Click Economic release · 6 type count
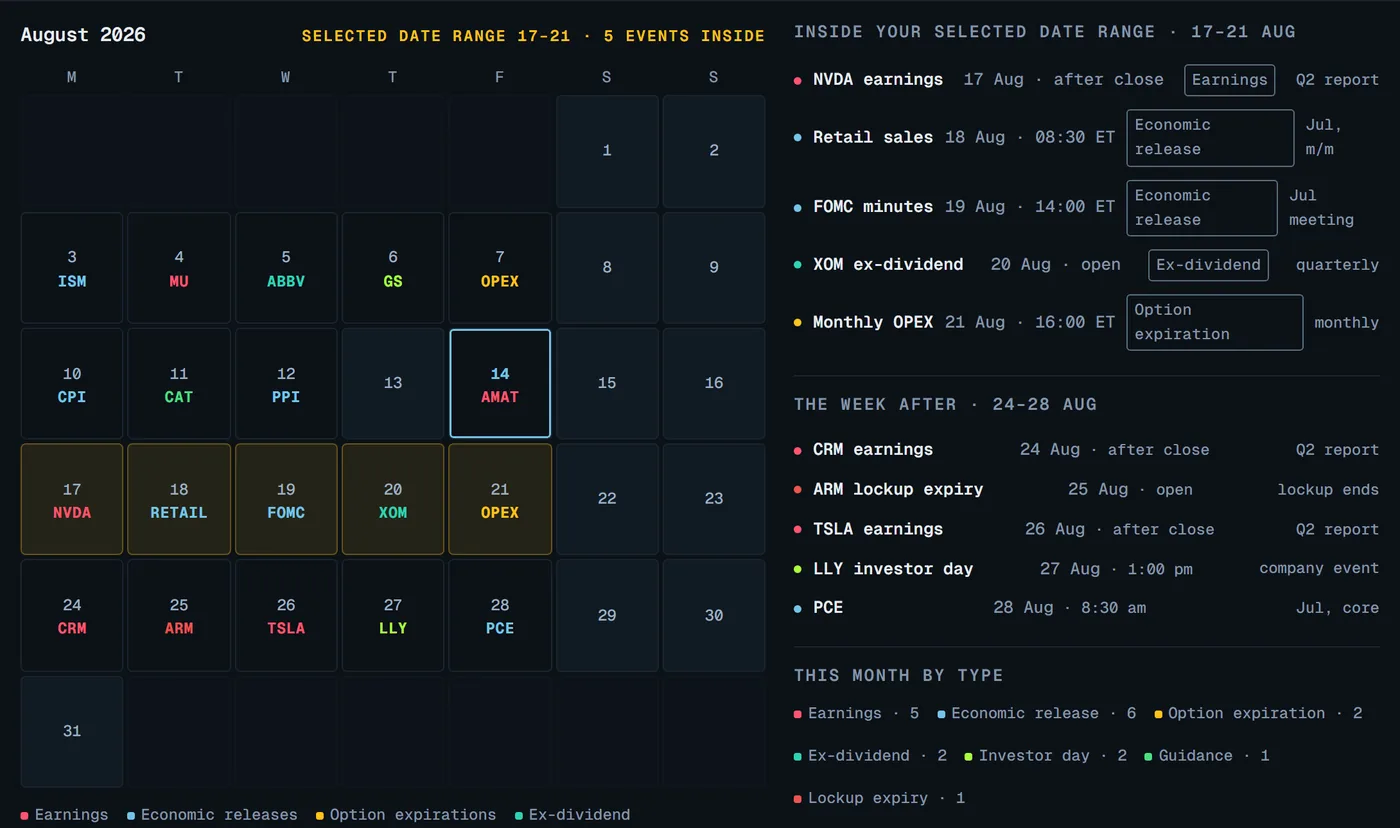The height and width of the screenshot is (828, 1400). click(1037, 714)
